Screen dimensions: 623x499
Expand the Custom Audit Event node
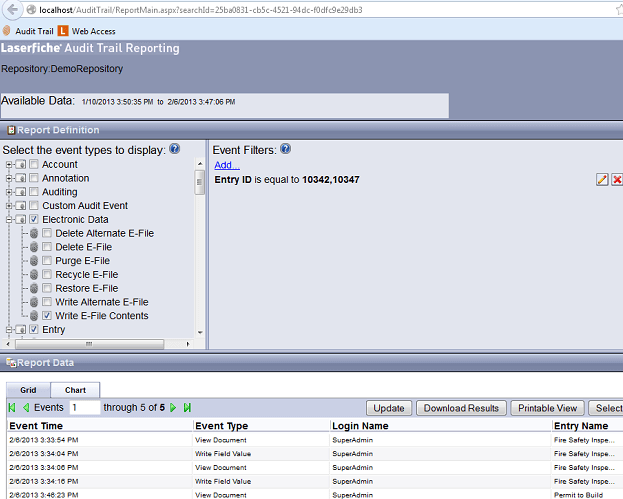click(9, 206)
